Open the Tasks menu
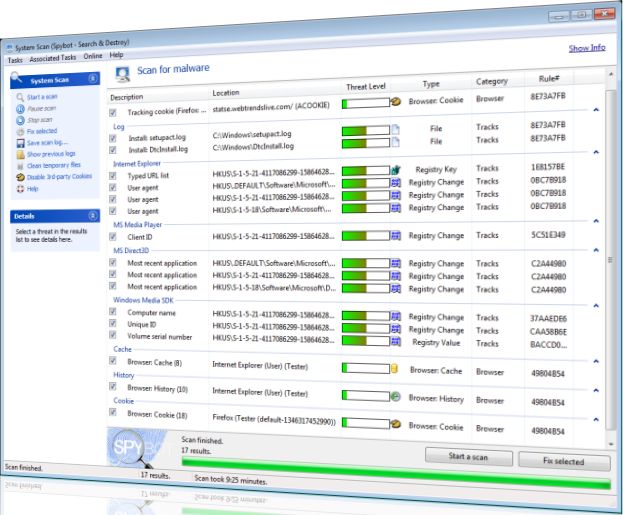 point(15,60)
